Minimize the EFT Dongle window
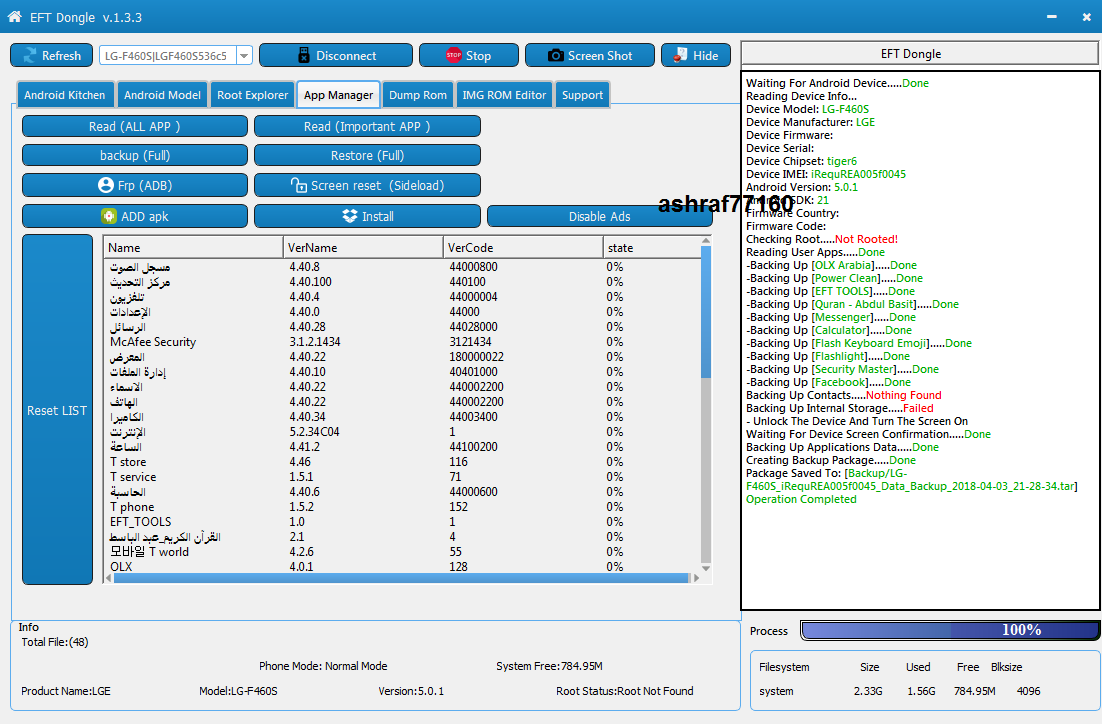Screen dimensions: 1102x724 (x=1051, y=17)
